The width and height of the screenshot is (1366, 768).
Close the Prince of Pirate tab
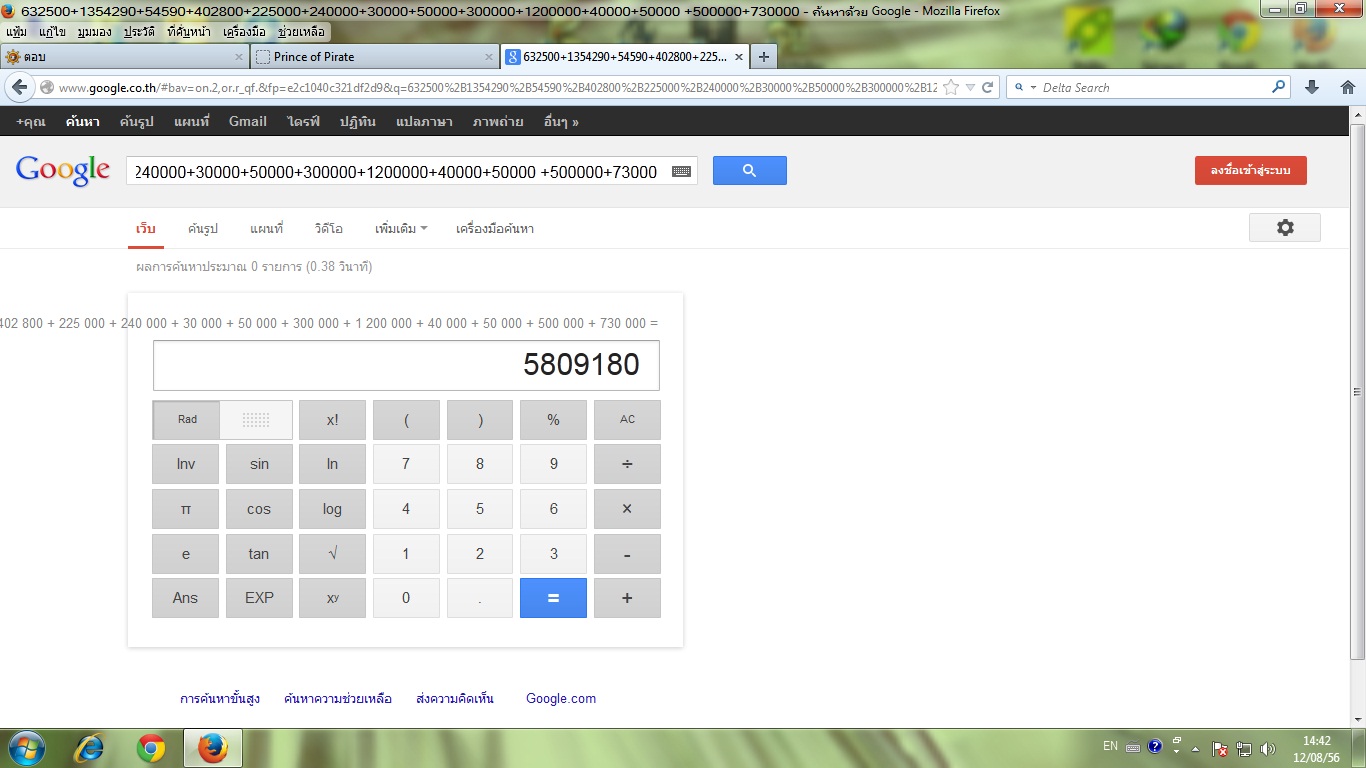tap(488, 57)
